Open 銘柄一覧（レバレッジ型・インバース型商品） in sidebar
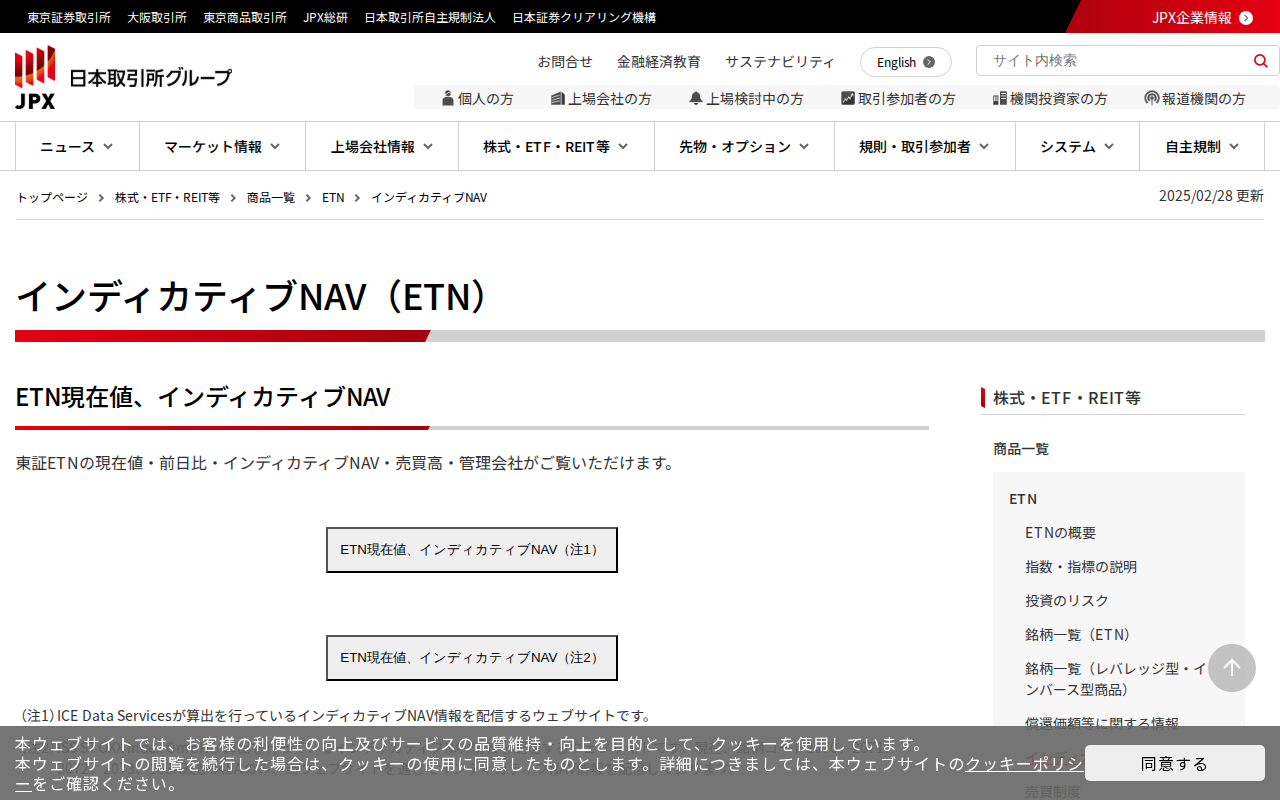Image resolution: width=1280 pixels, height=800 pixels. tap(1116, 679)
